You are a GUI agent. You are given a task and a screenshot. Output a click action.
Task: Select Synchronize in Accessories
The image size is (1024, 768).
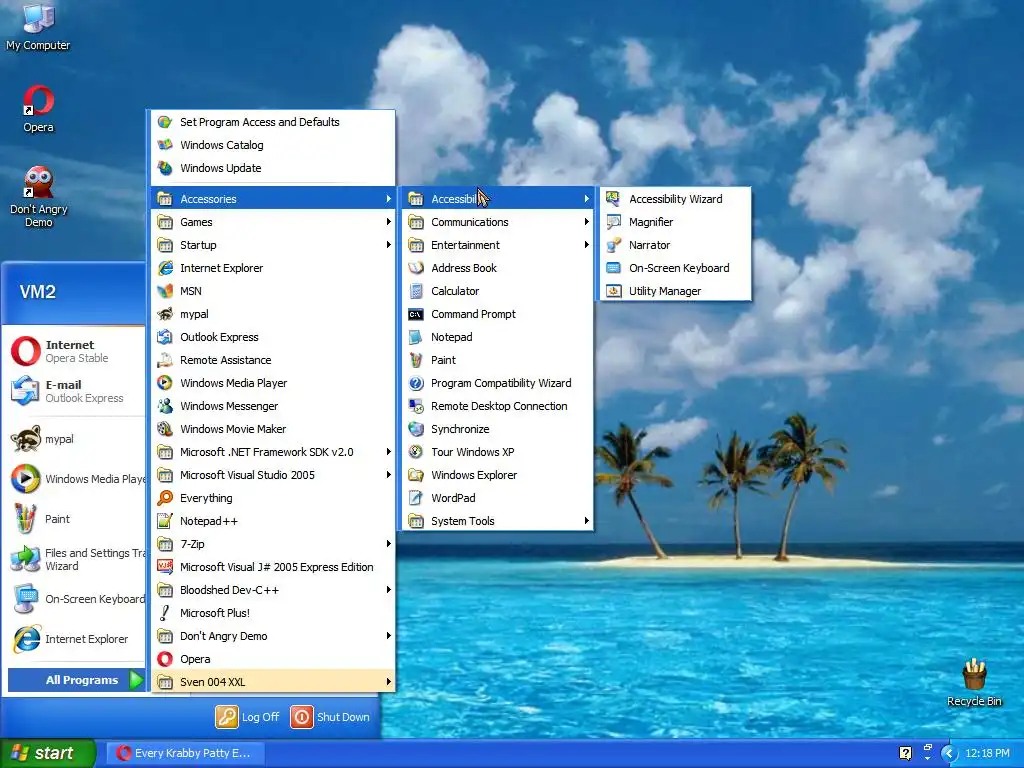click(x=498, y=429)
